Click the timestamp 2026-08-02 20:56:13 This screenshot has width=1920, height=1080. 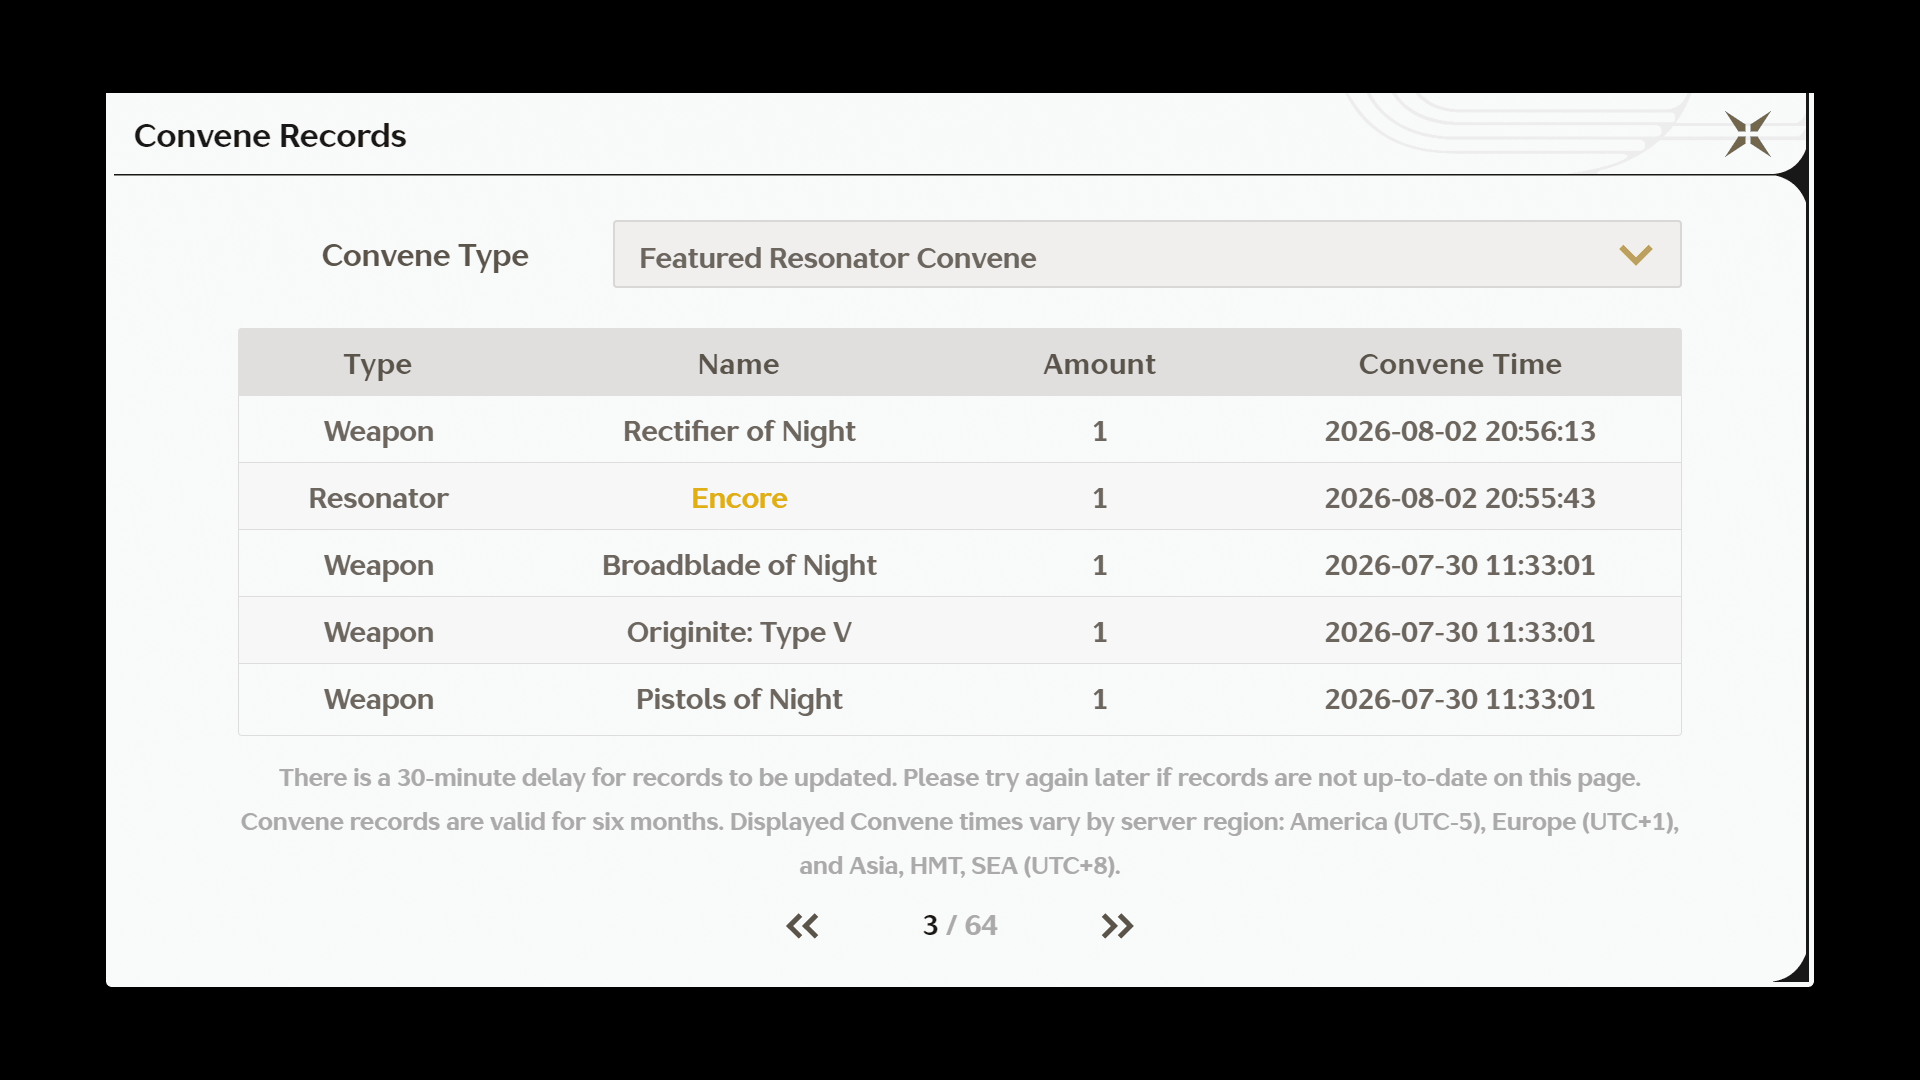[1460, 431]
